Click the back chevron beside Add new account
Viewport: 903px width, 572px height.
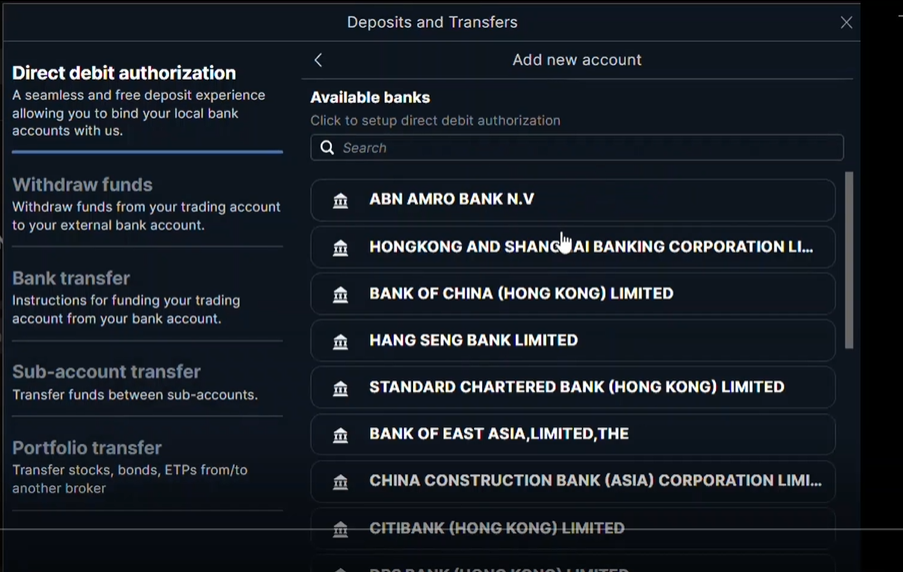[318, 60]
